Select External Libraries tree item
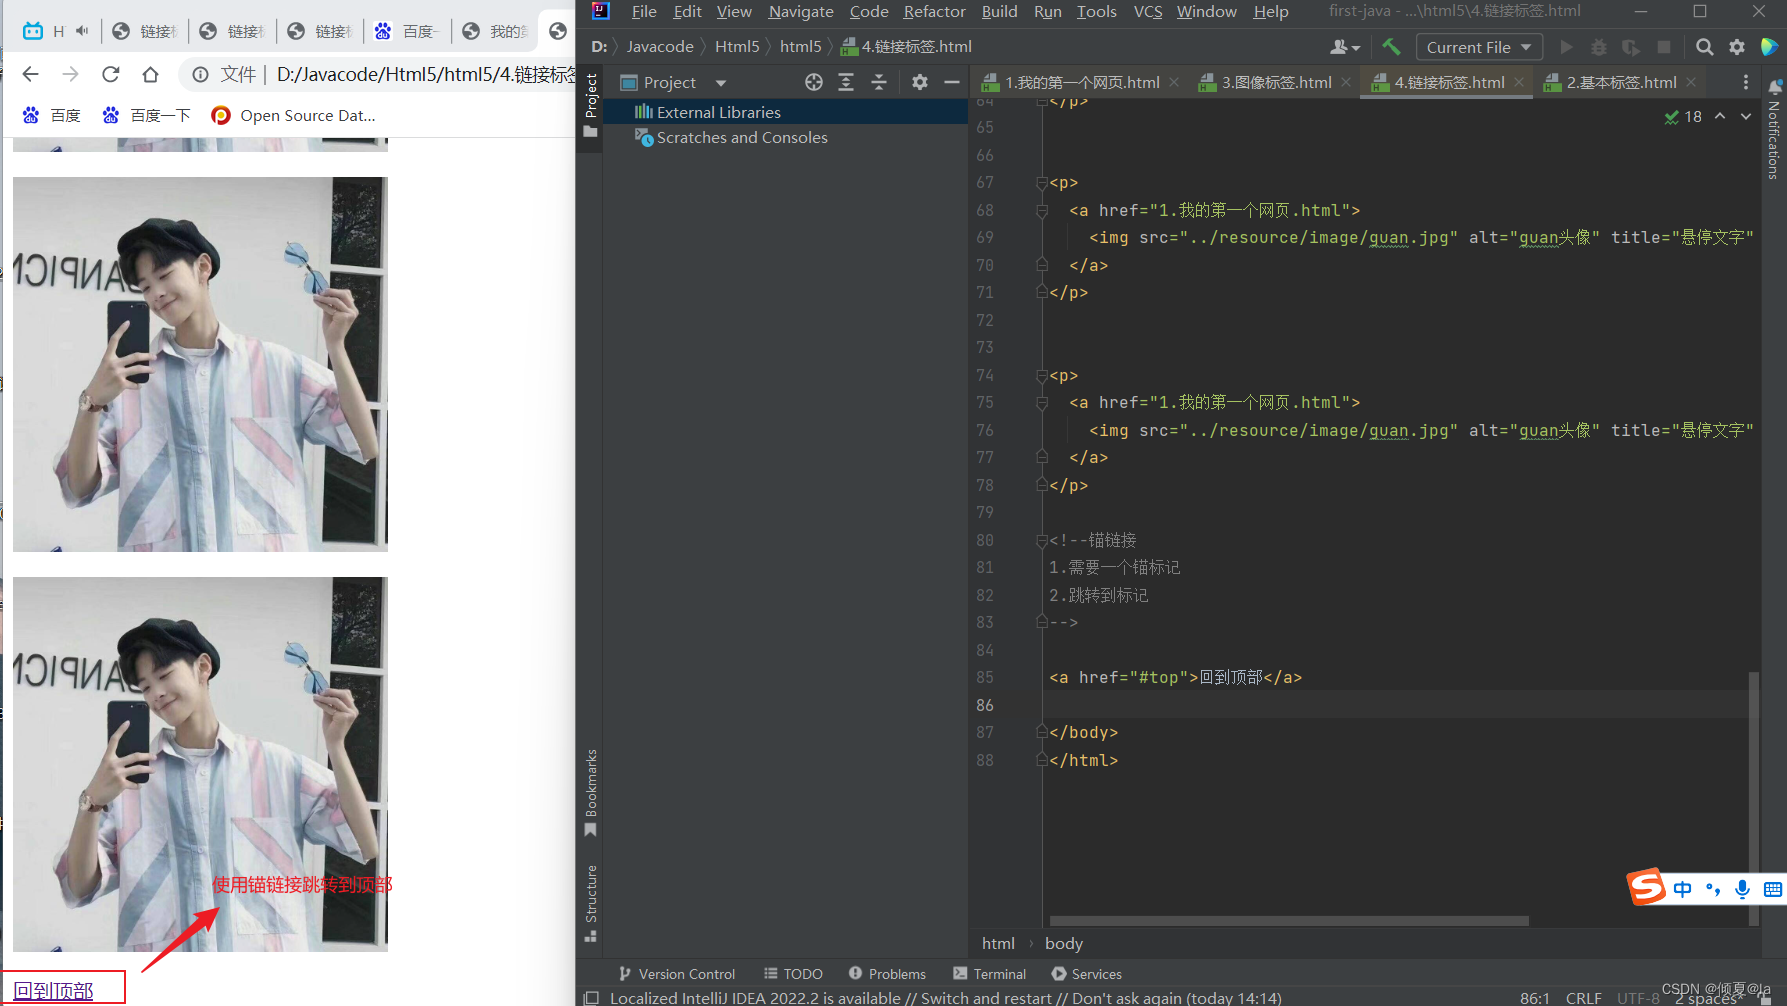The image size is (1787, 1006). [718, 112]
